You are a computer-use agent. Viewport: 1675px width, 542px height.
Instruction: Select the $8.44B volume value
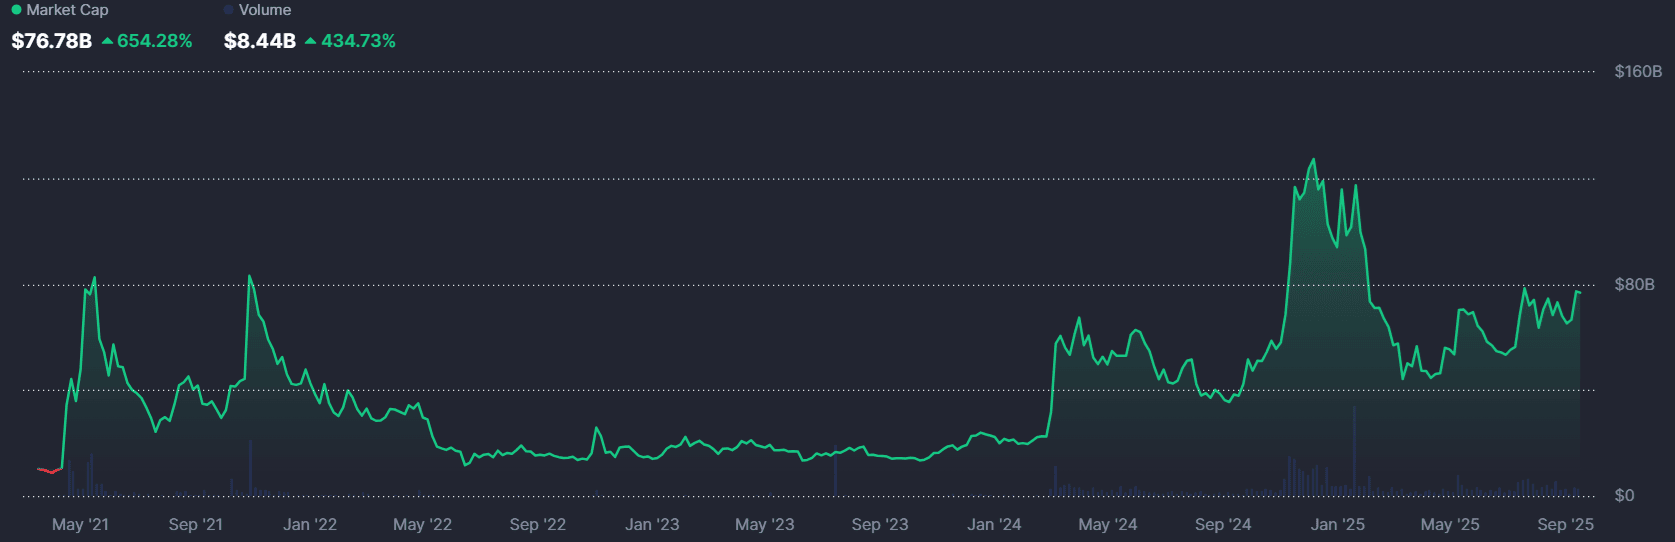pyautogui.click(x=260, y=41)
